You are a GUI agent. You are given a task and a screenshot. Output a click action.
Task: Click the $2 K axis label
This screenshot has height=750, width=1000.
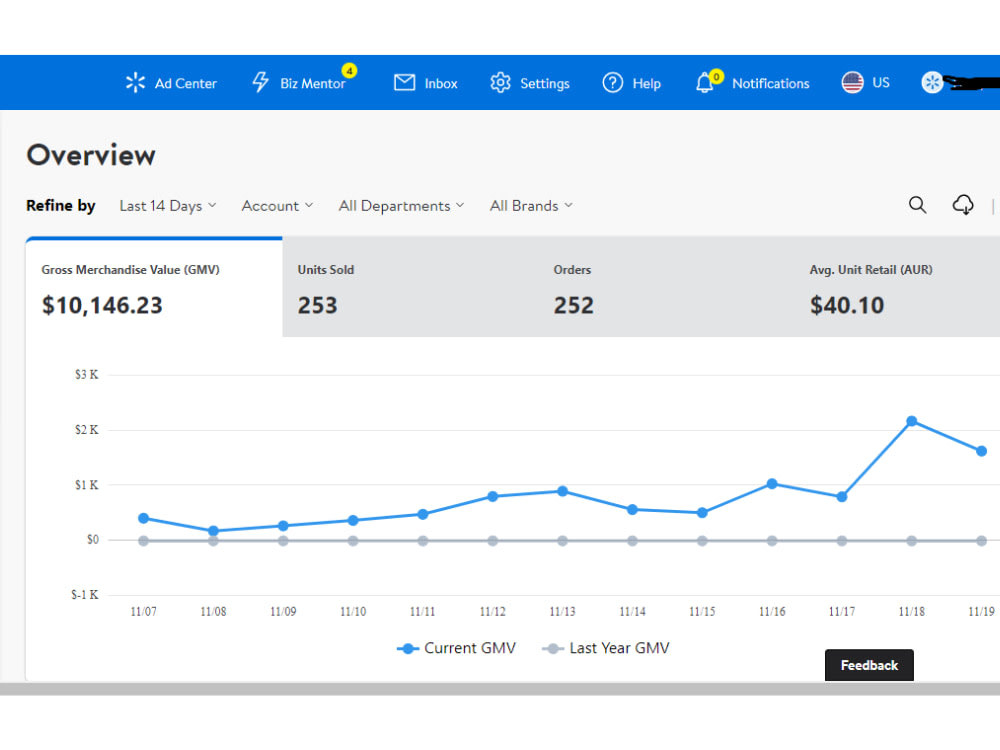[87, 430]
